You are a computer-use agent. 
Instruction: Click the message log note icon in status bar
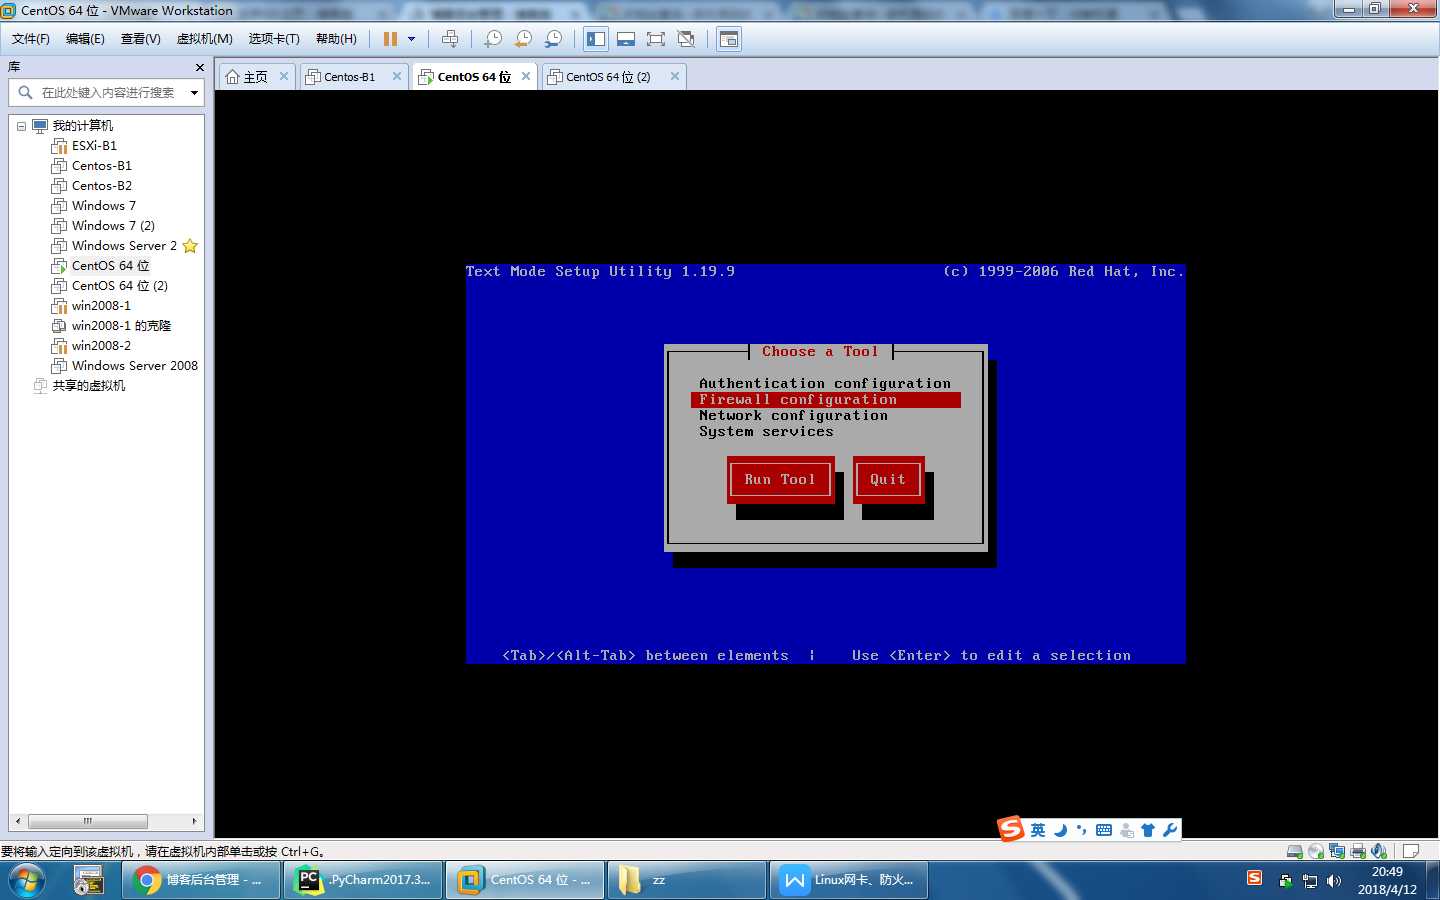pyautogui.click(x=1411, y=852)
